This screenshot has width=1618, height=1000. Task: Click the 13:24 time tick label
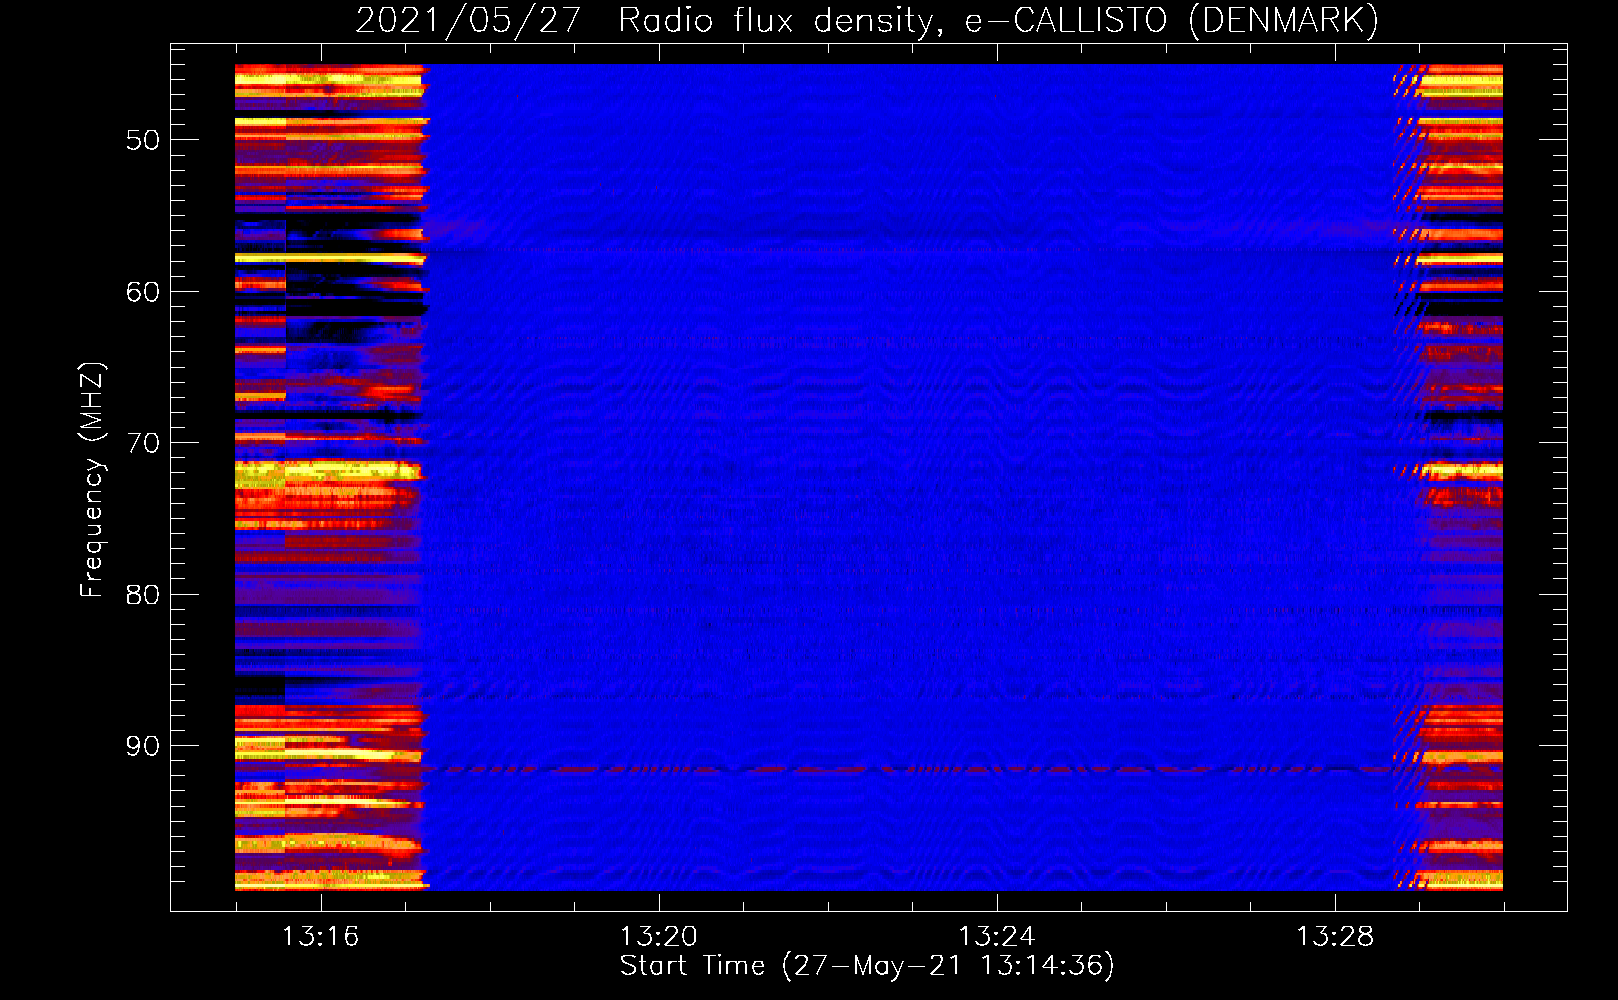pos(997,936)
